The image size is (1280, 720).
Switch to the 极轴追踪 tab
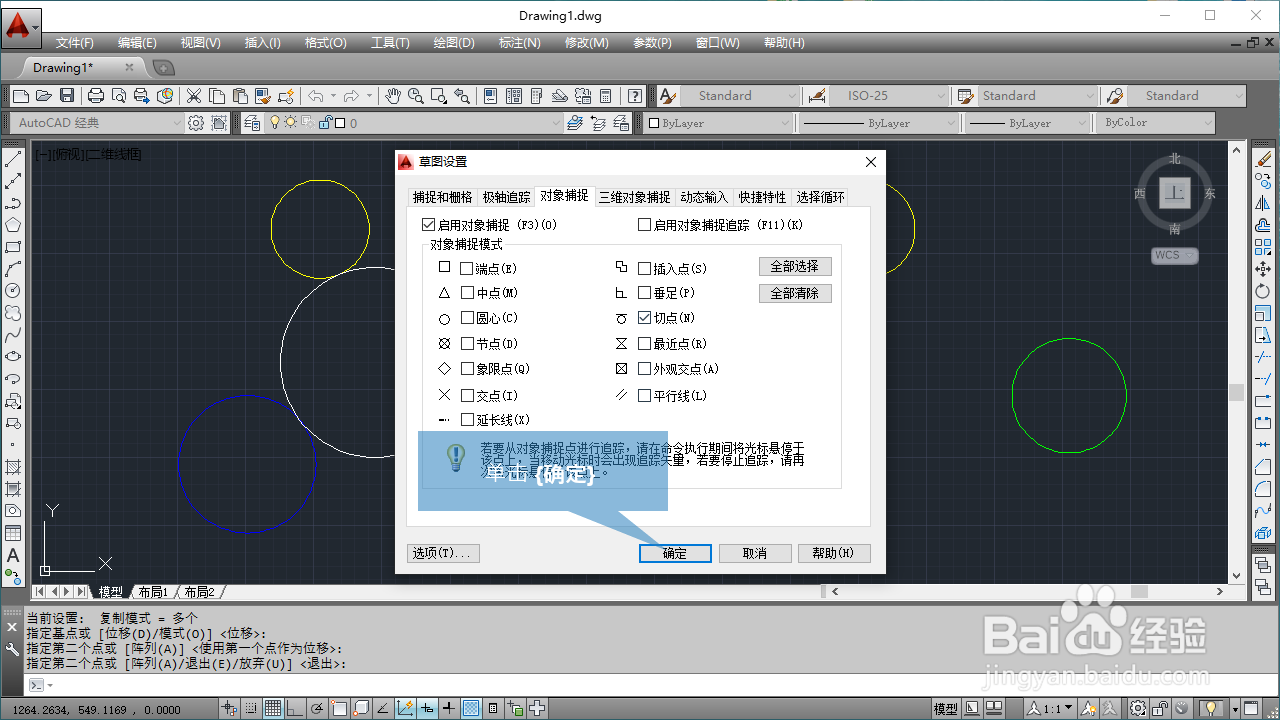point(506,197)
